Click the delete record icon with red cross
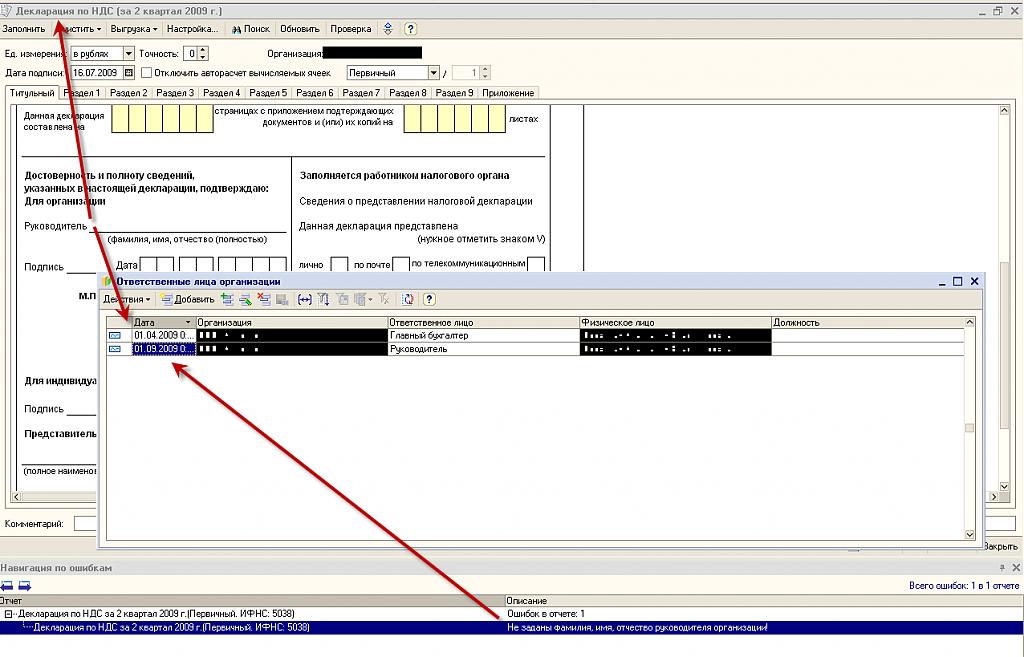1024x657 pixels. [265, 299]
